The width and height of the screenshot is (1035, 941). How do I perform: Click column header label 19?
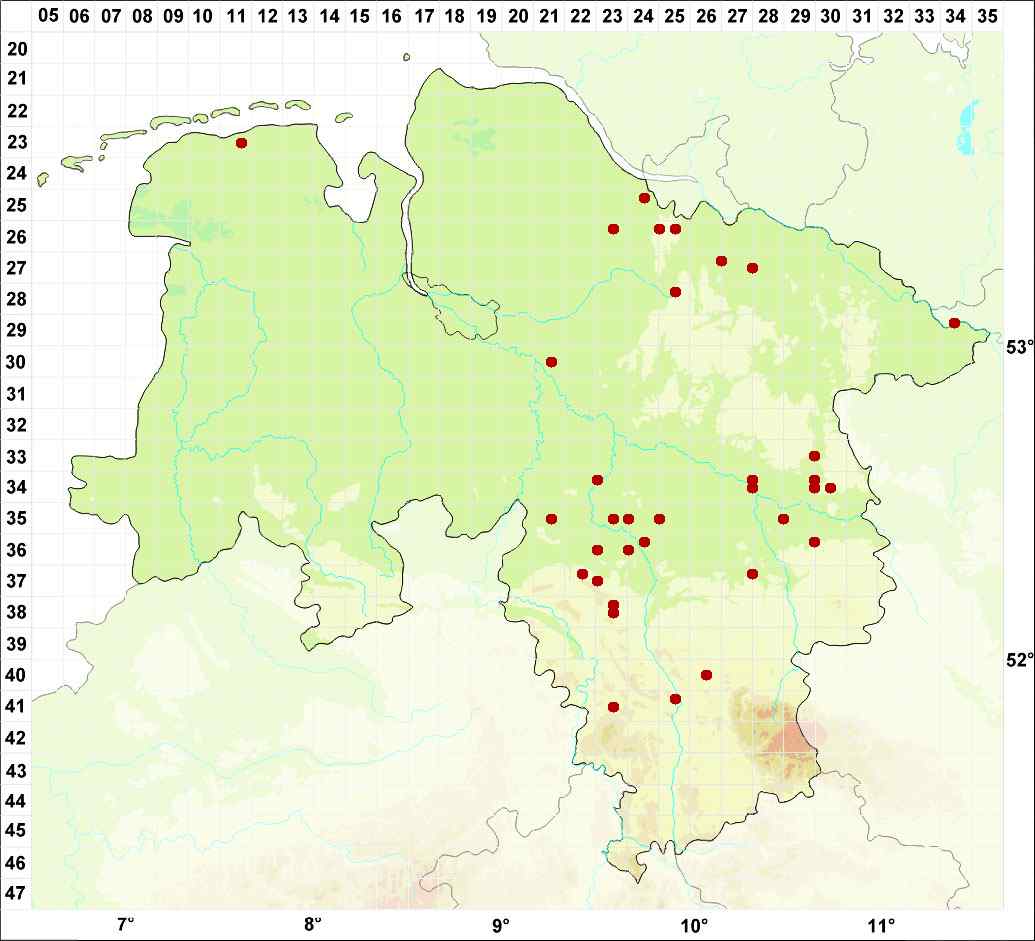coord(486,15)
